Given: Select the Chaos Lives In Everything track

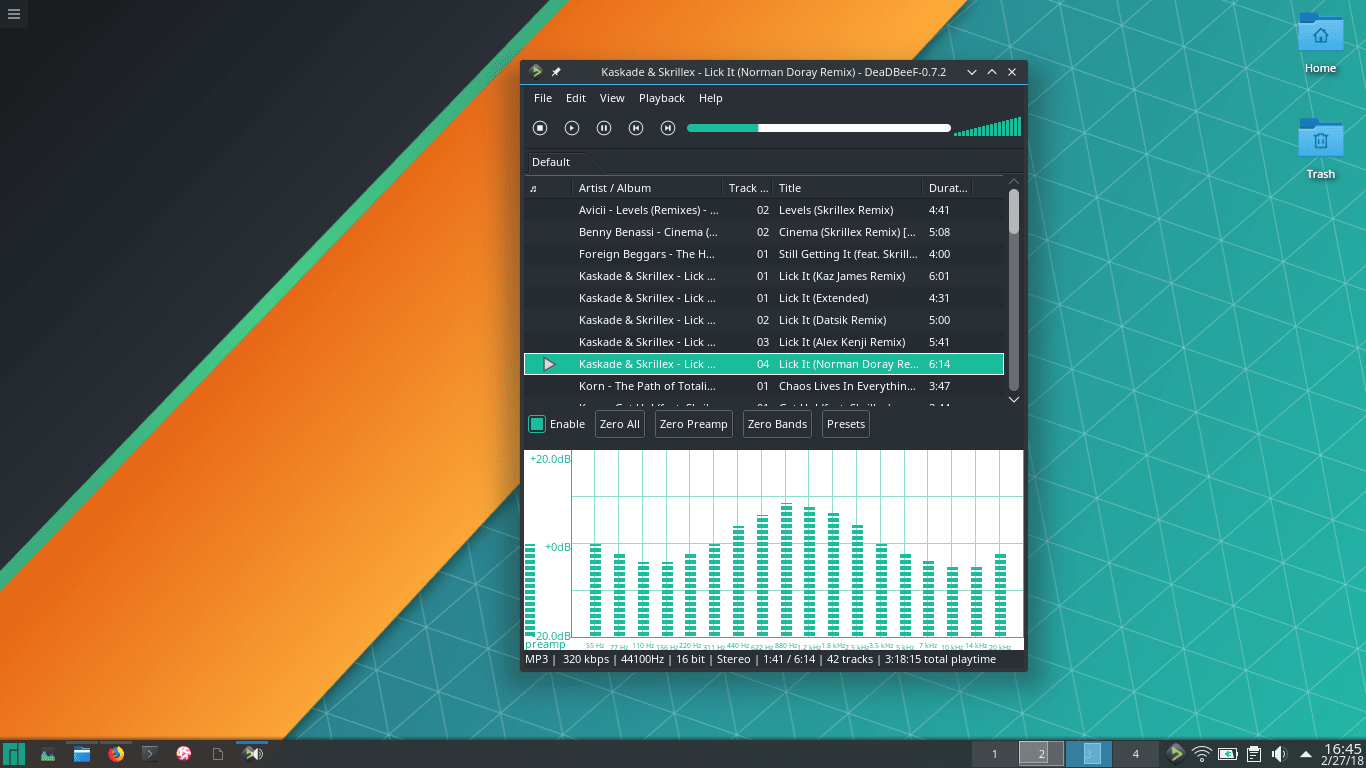Looking at the screenshot, I should 764,386.
